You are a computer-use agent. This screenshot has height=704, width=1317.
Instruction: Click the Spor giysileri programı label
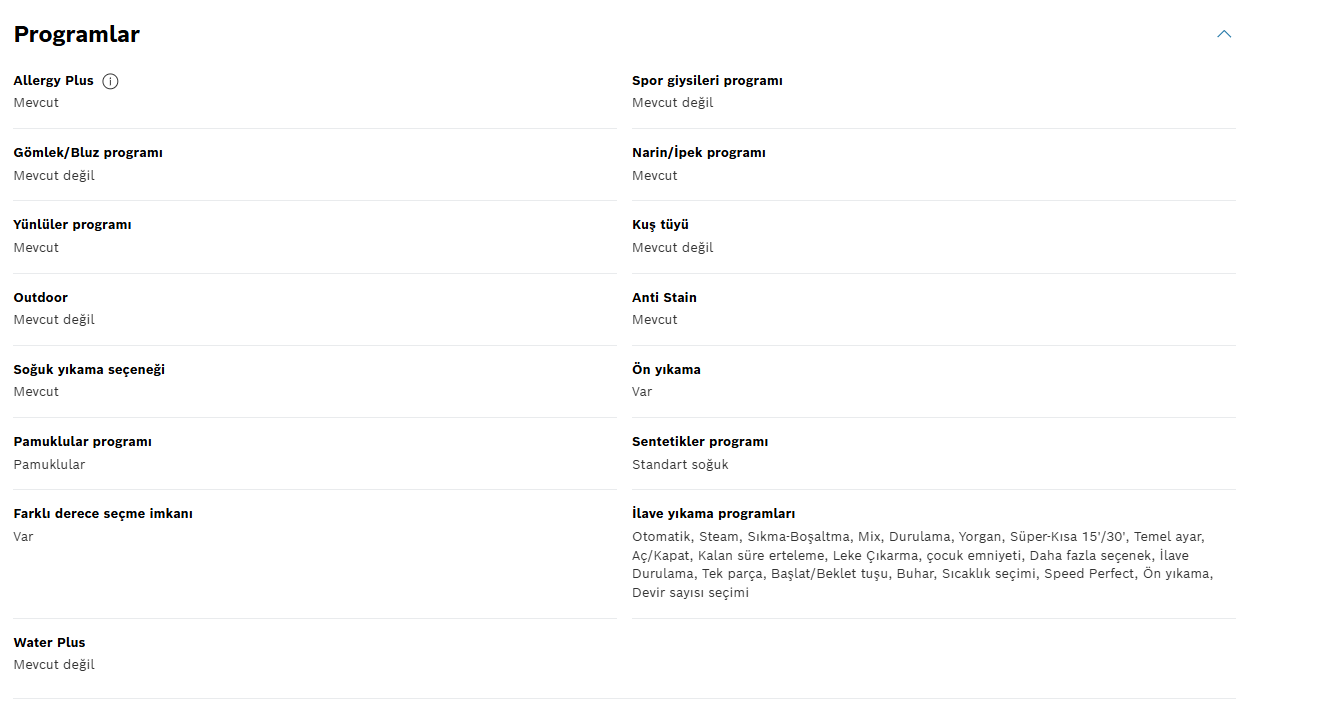click(707, 81)
